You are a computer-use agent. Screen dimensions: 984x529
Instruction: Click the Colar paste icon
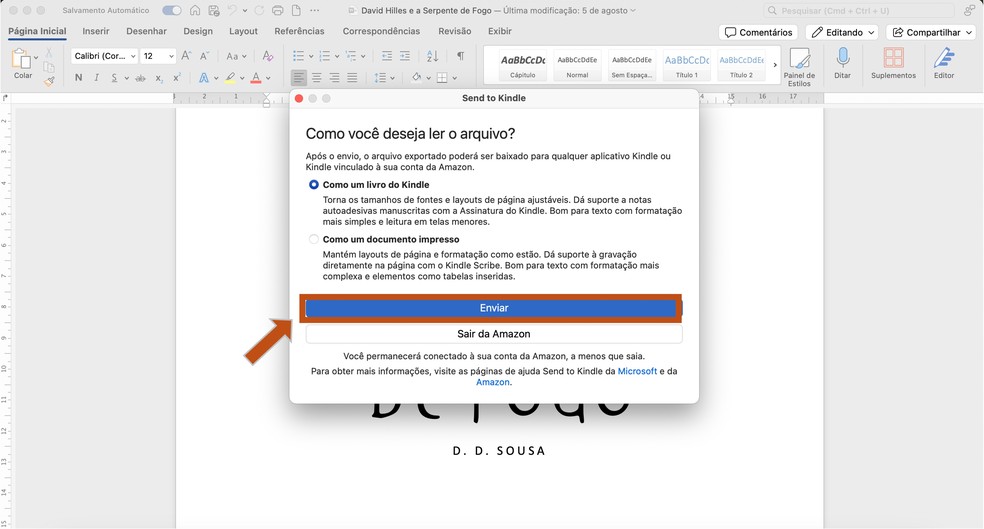(21, 60)
